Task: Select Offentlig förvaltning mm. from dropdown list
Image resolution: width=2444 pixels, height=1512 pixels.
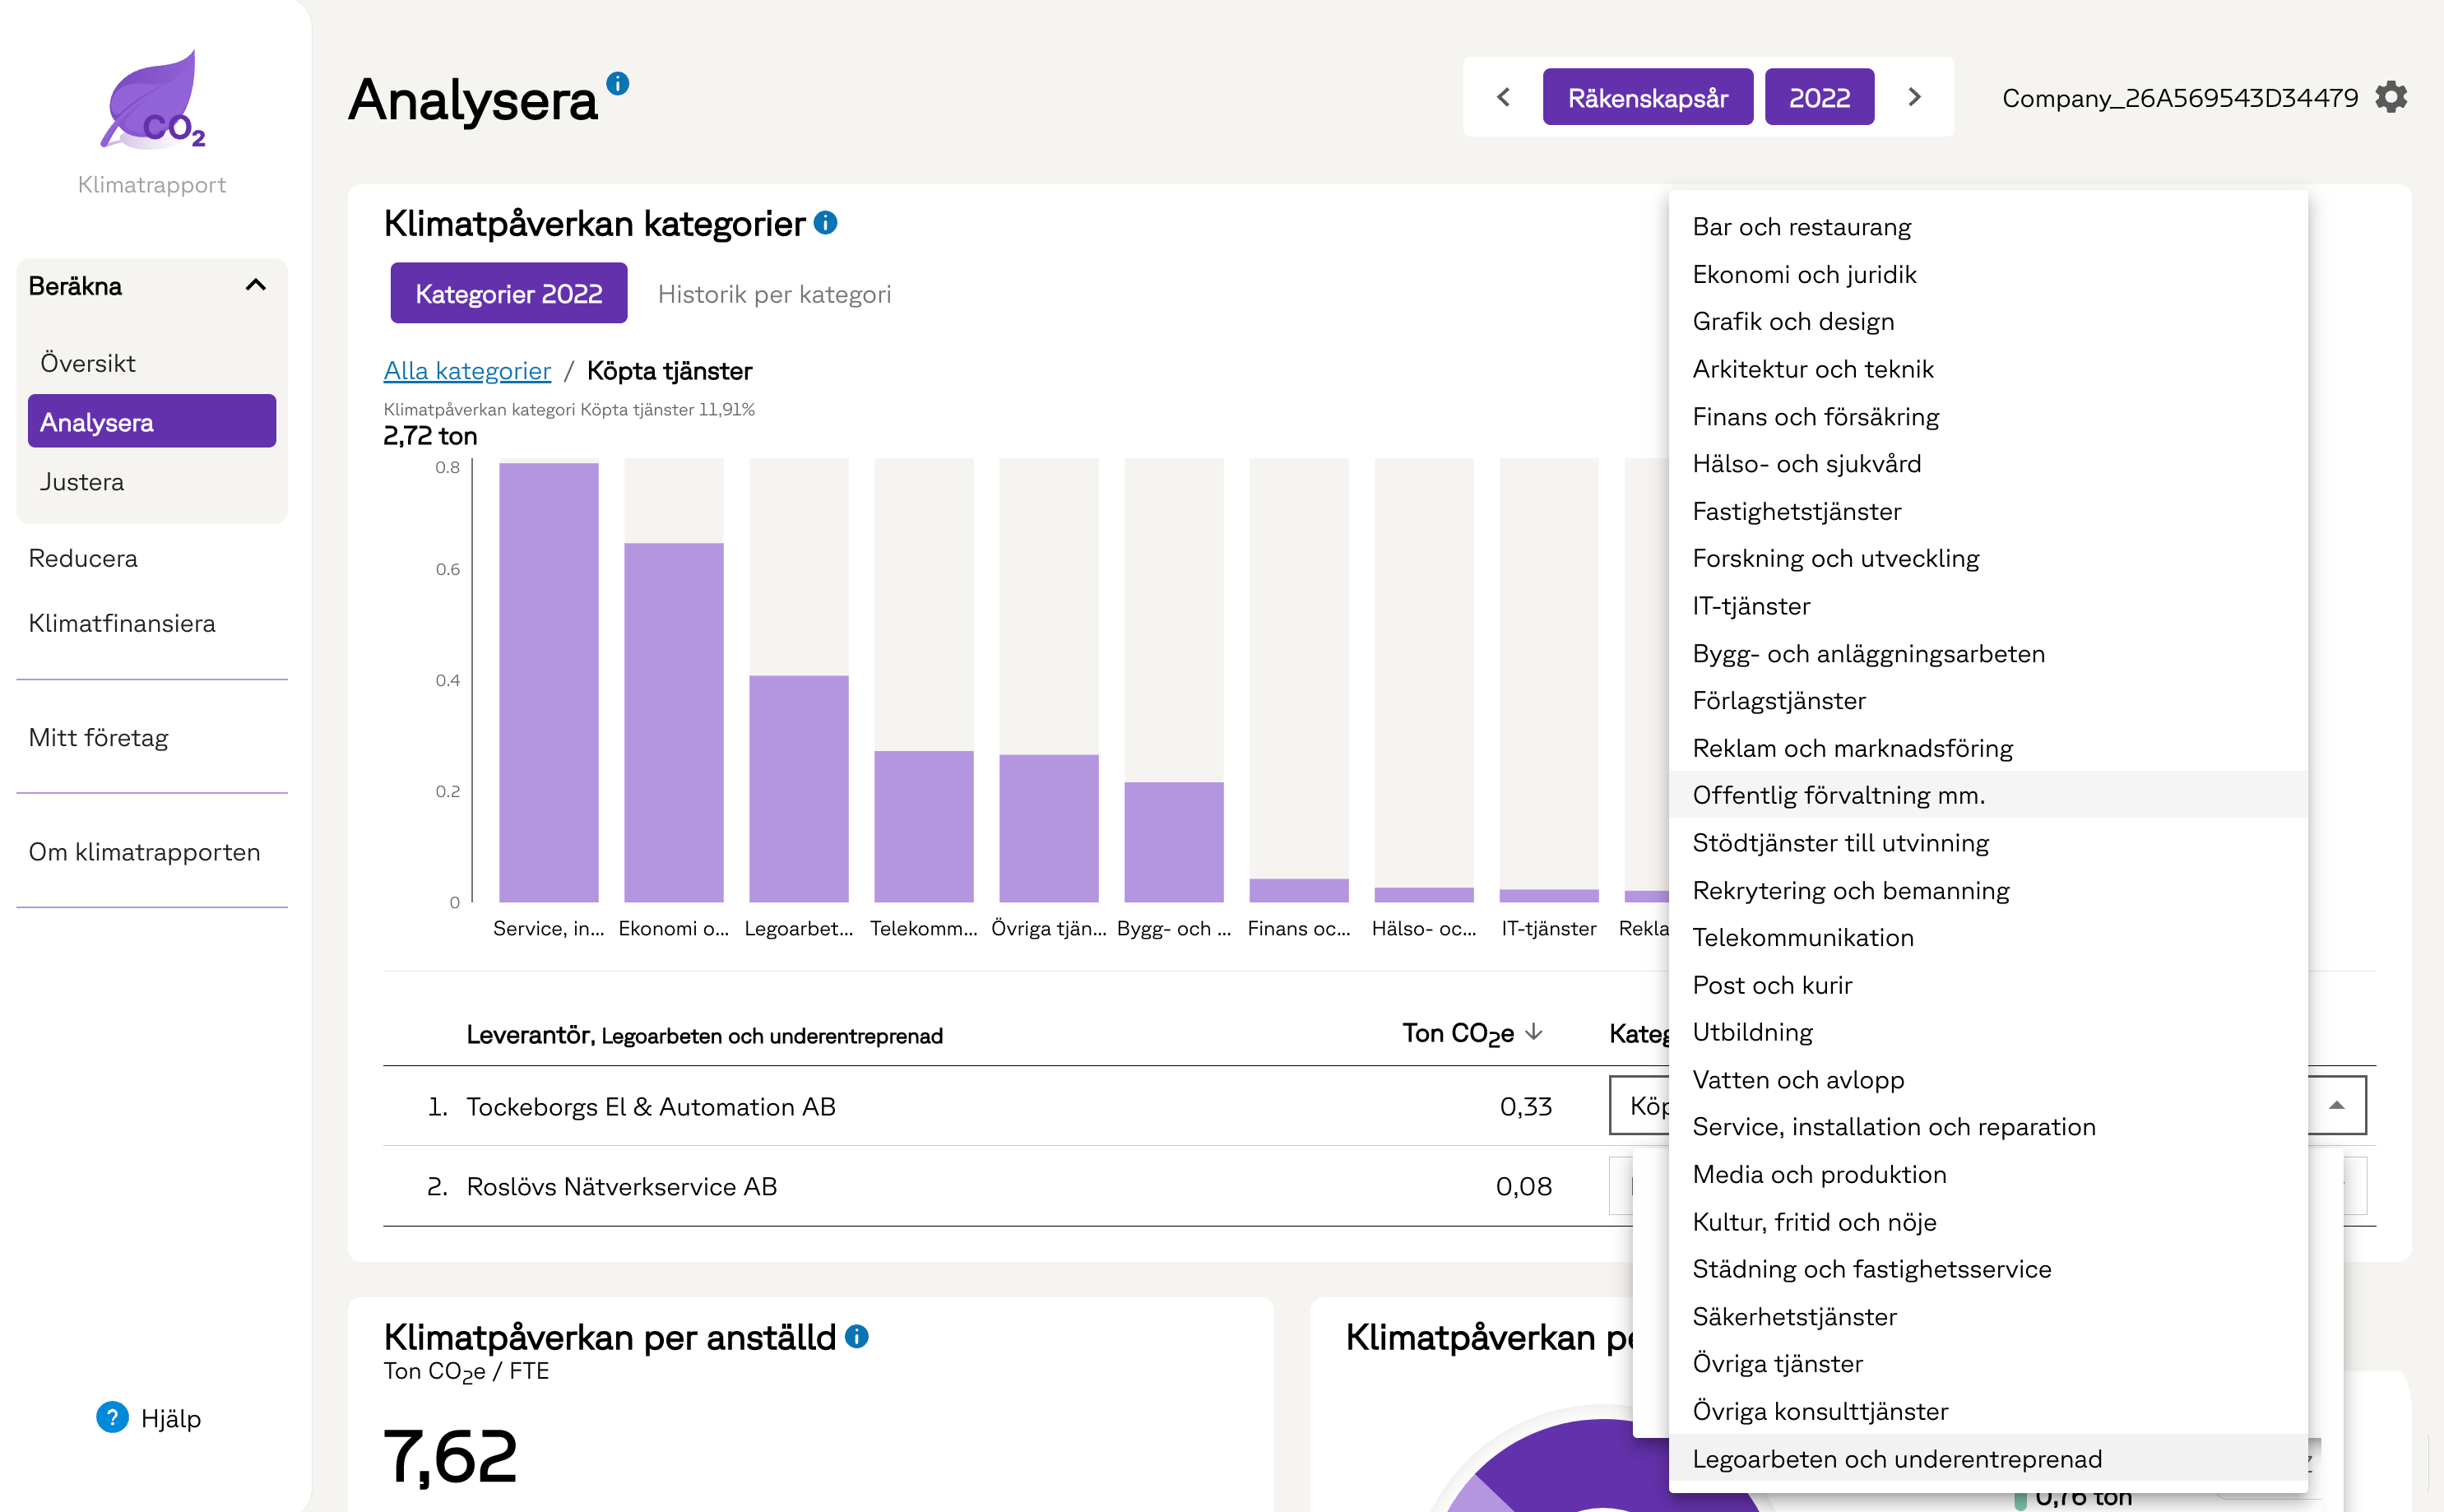Action: click(x=1838, y=795)
